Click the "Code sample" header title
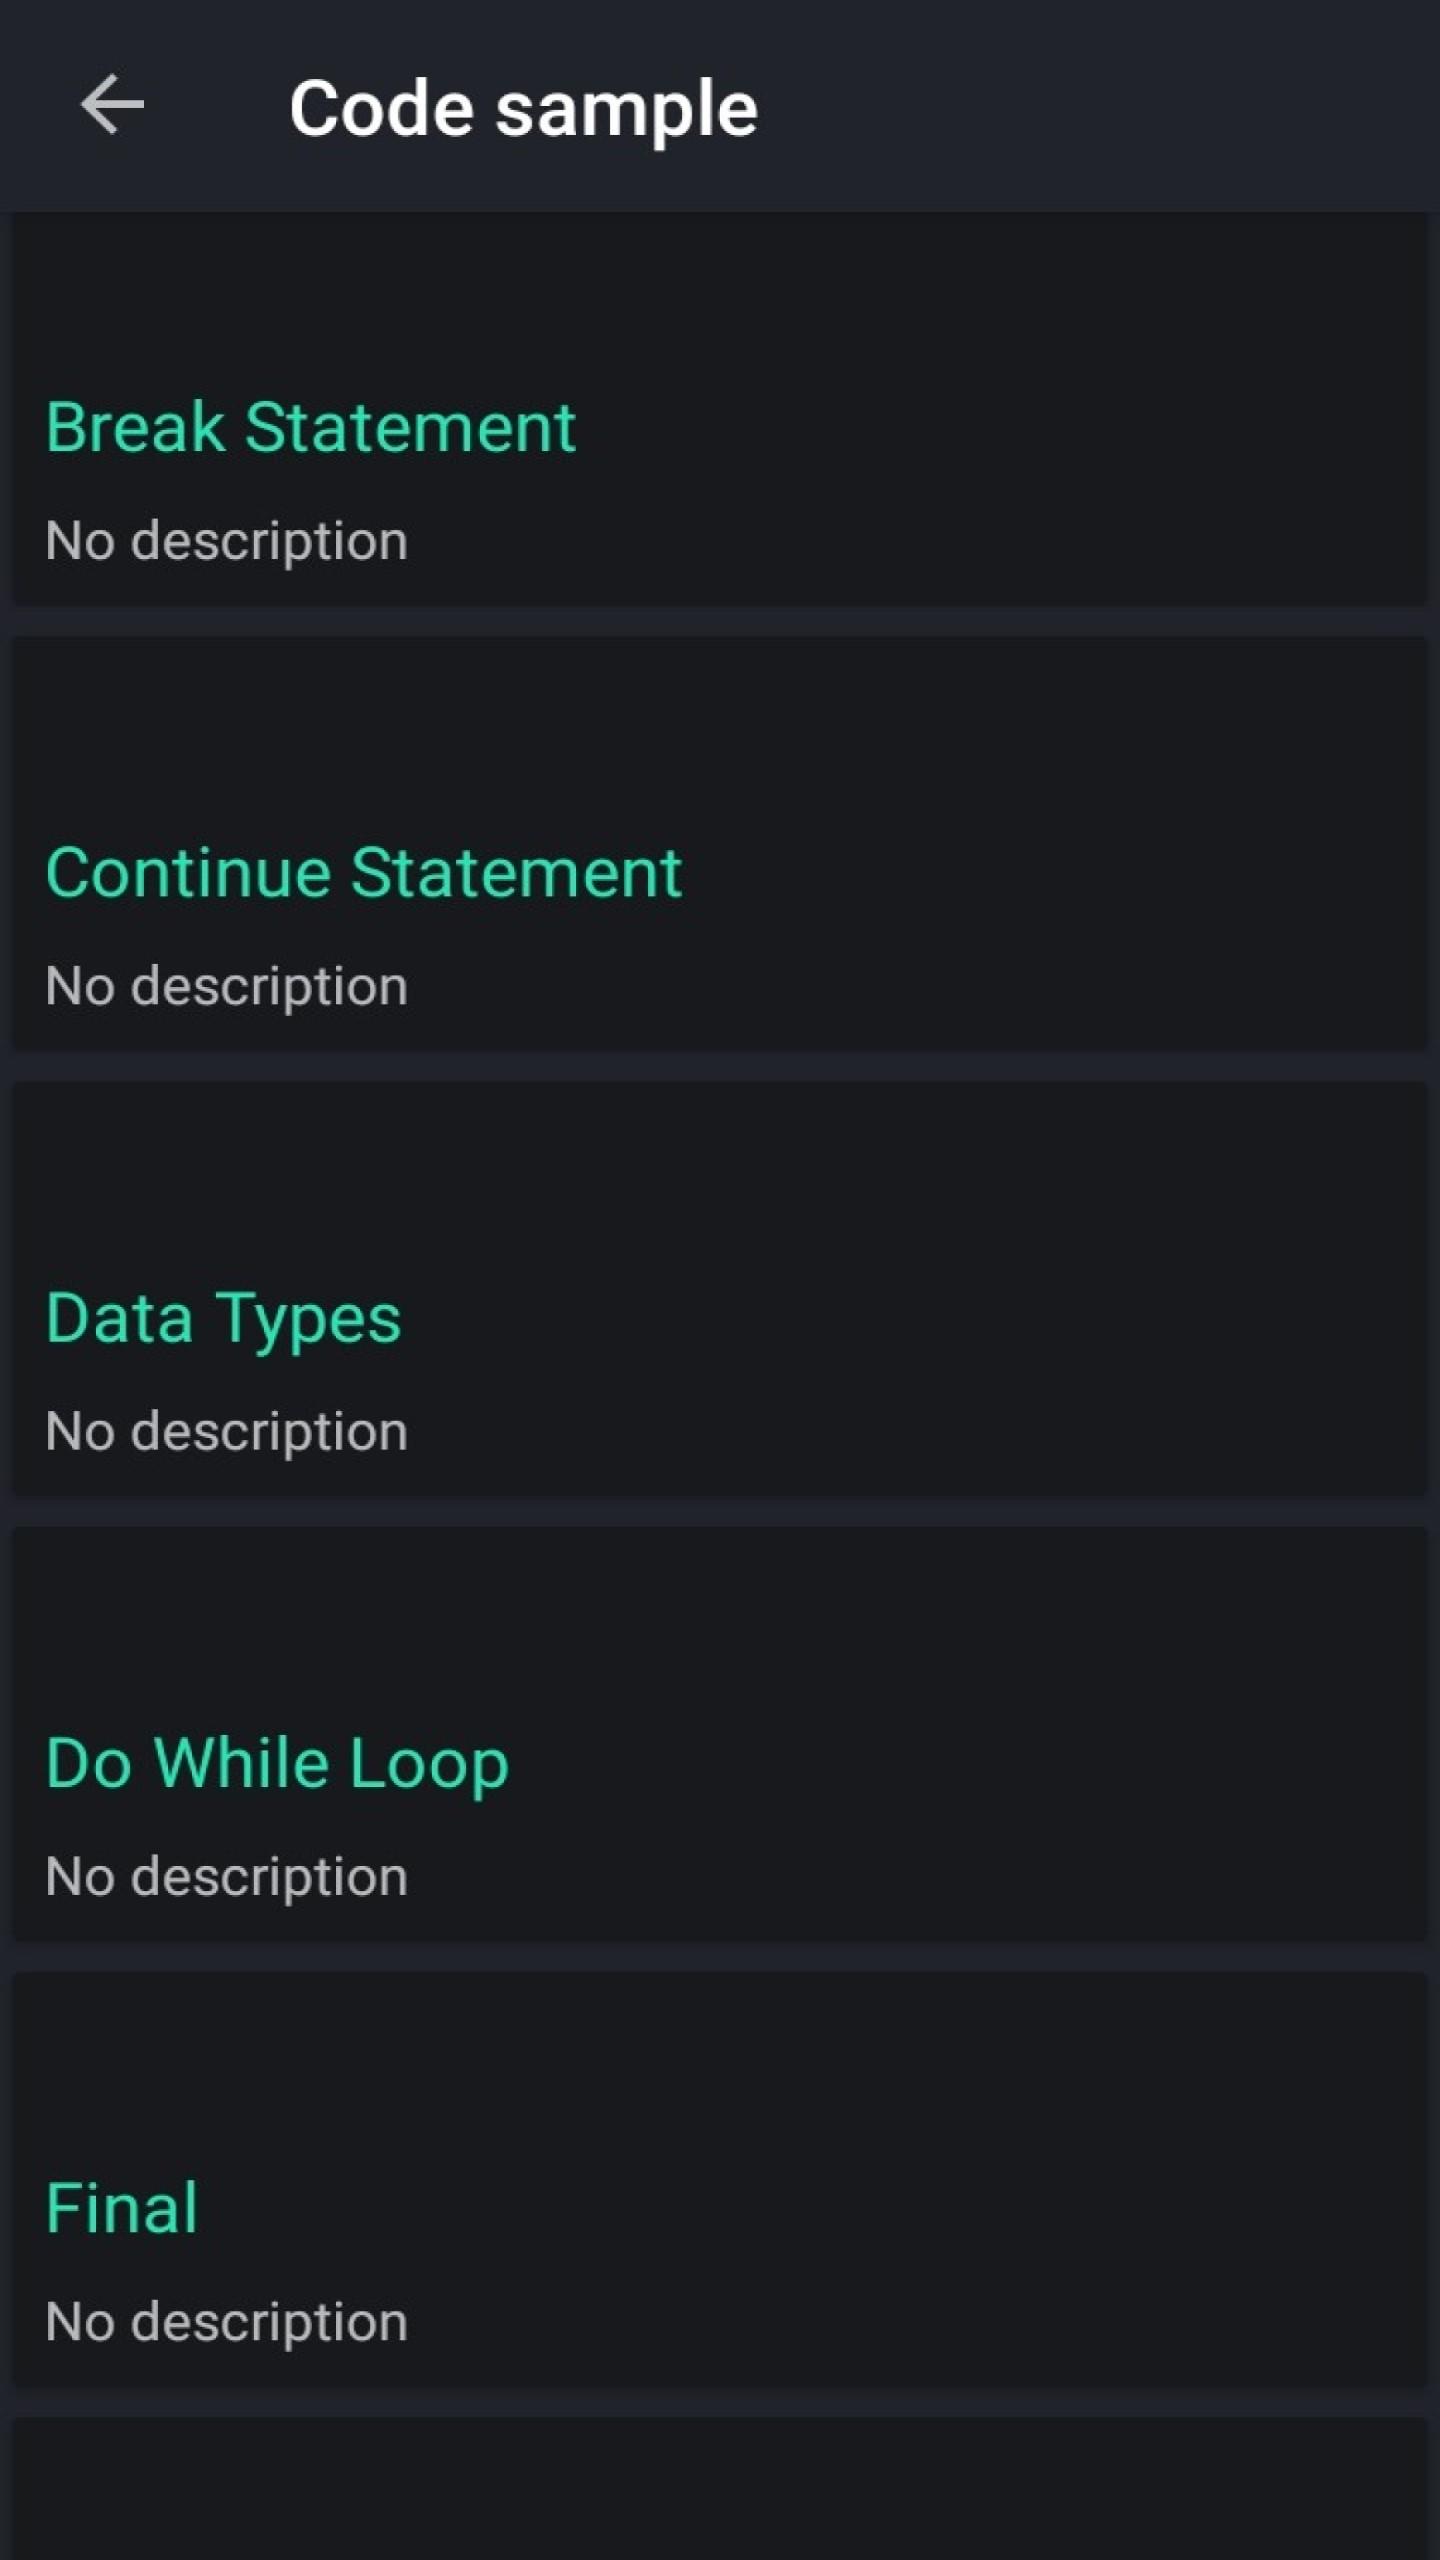 [x=523, y=108]
